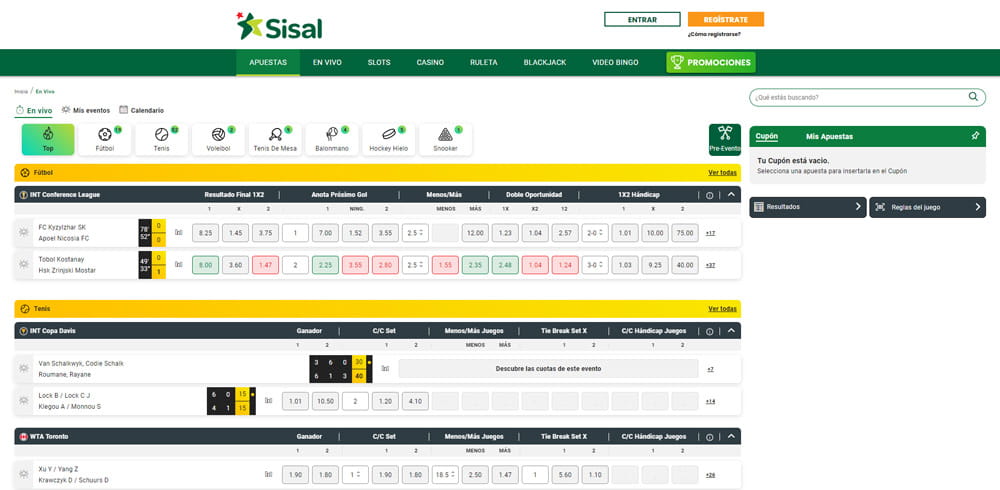Open info for WTA Toronto
Screen dimensions: 1000x490
[710, 437]
